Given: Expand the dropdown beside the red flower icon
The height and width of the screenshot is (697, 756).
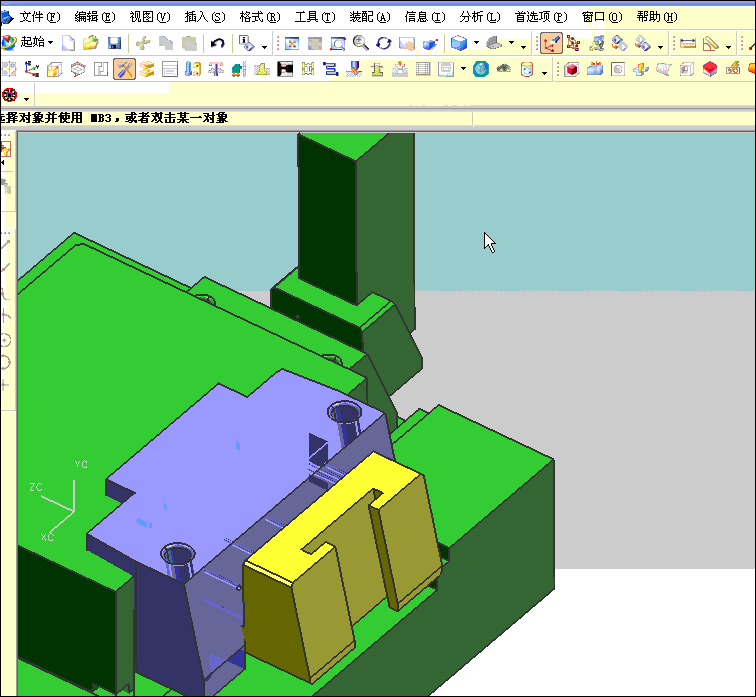Looking at the screenshot, I should click(27, 99).
